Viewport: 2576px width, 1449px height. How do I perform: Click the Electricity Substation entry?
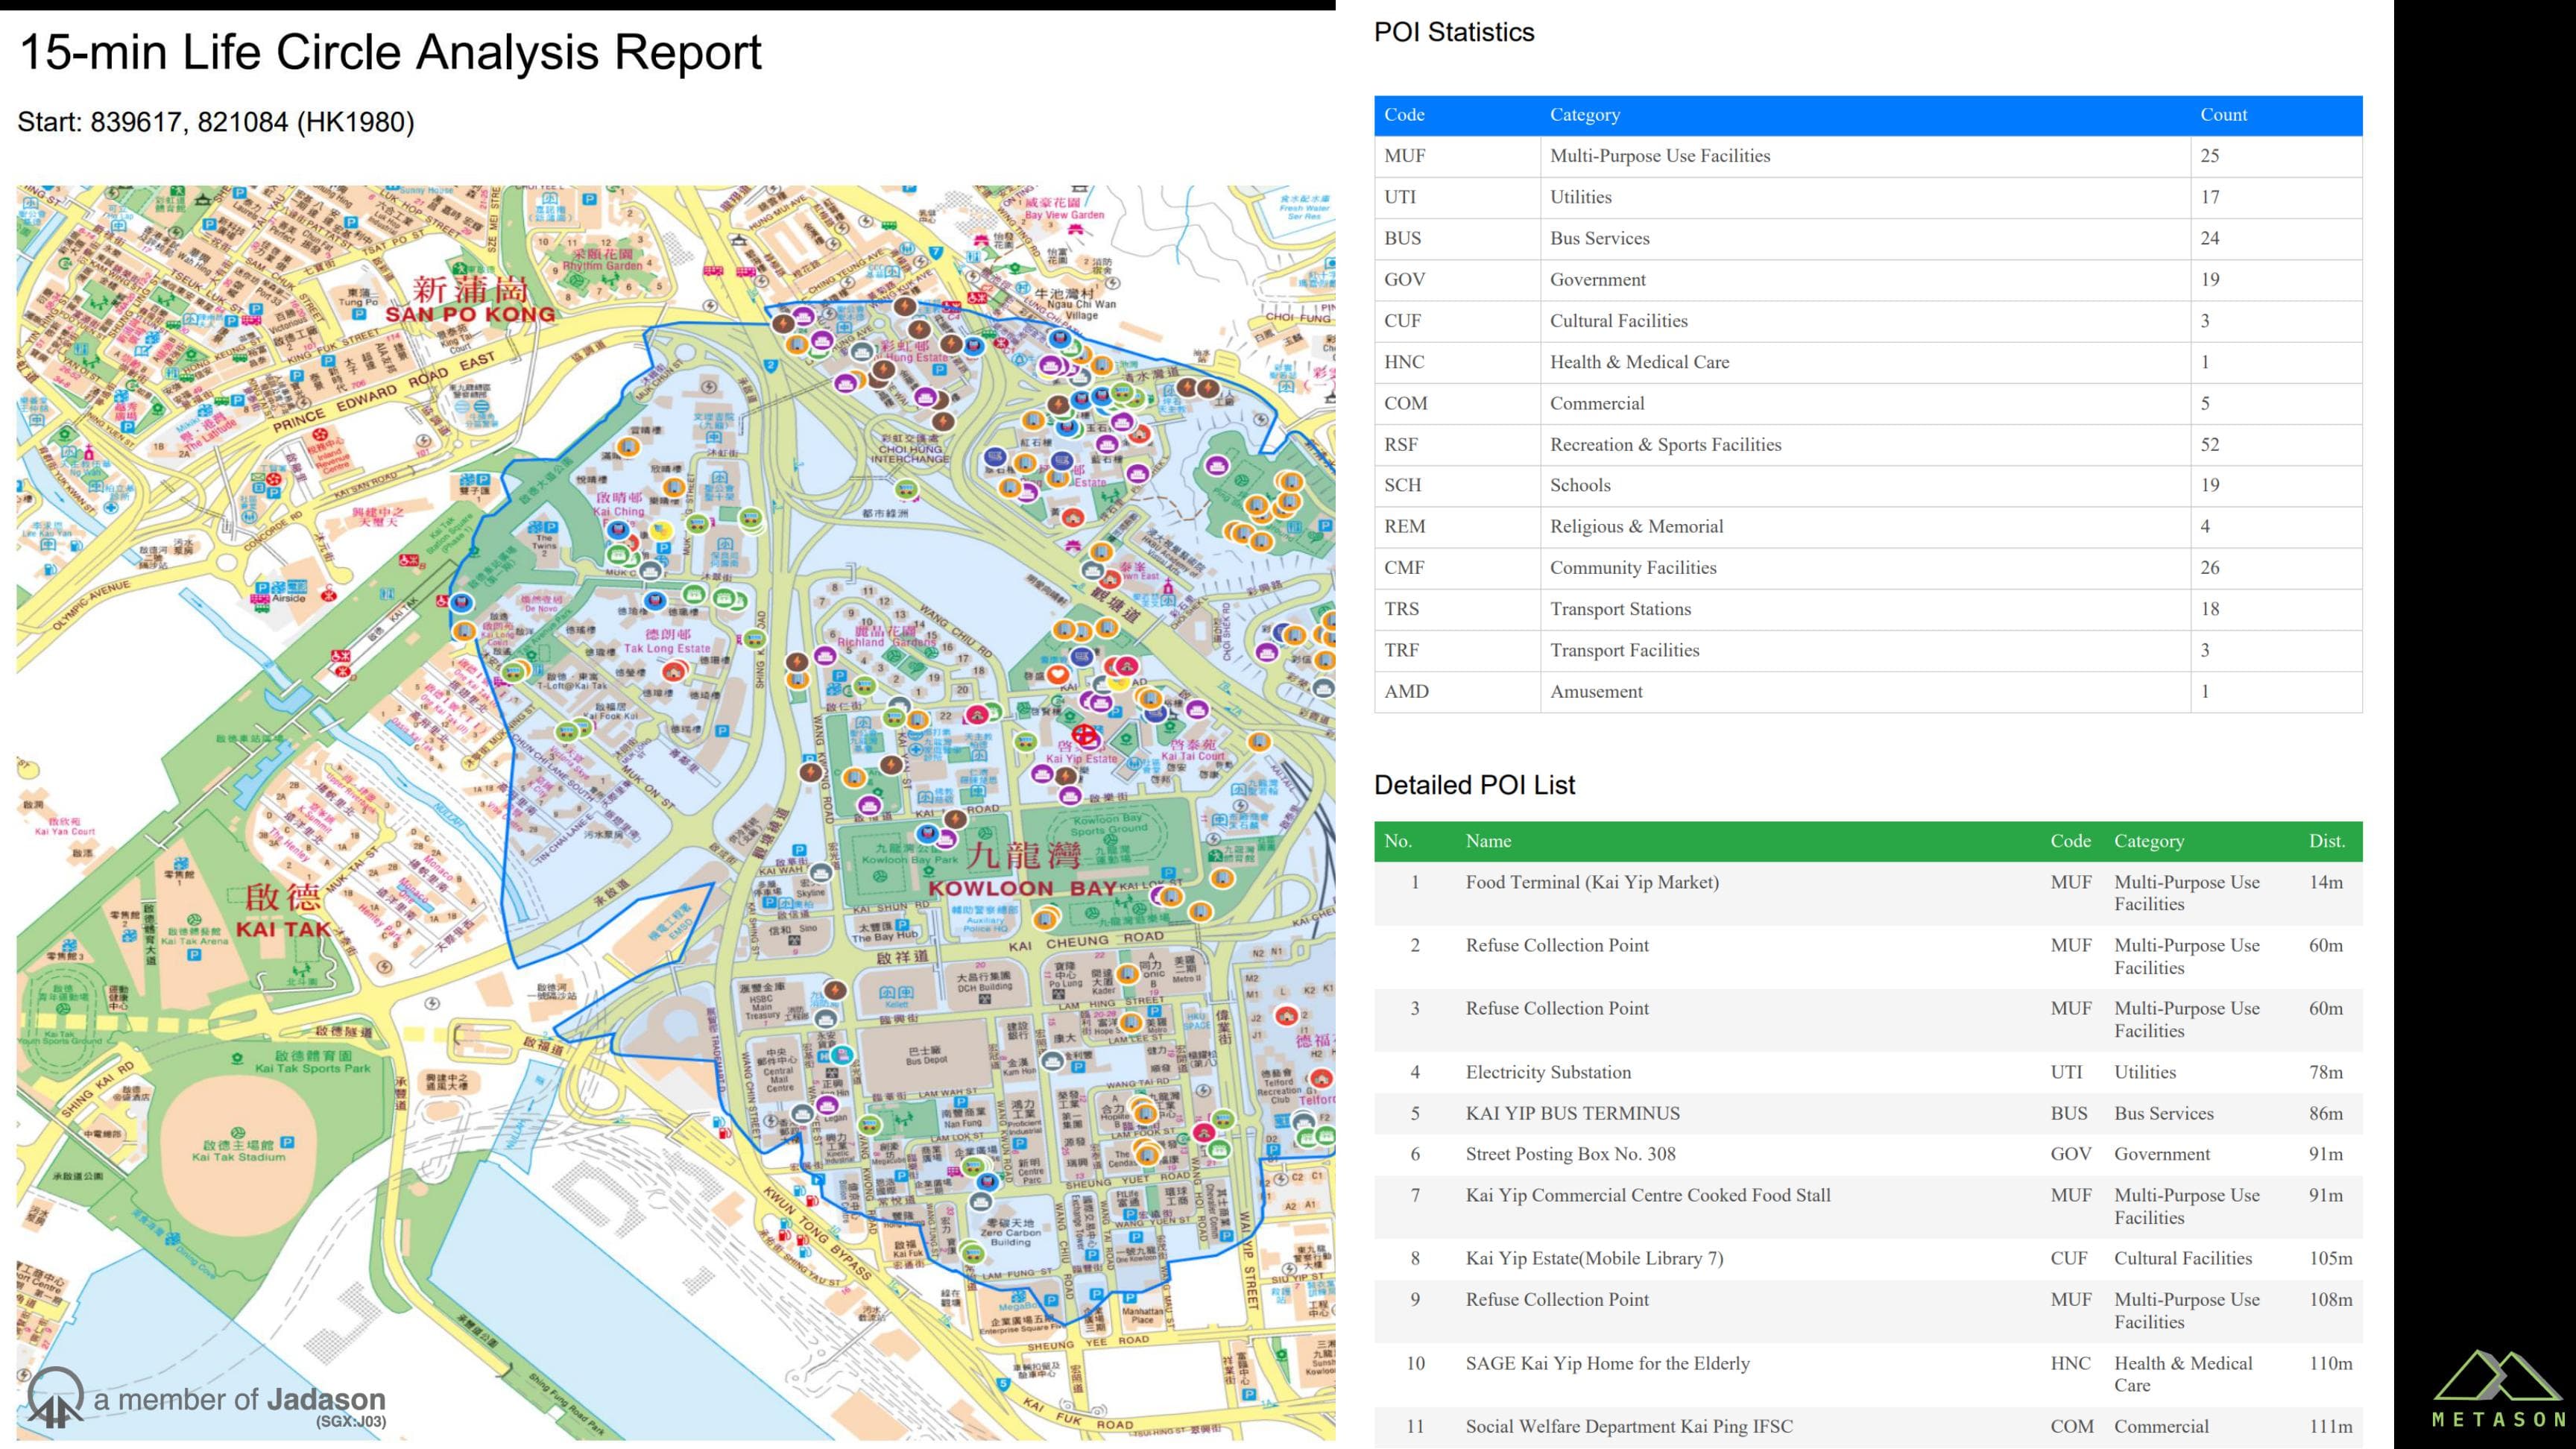(x=1548, y=1072)
